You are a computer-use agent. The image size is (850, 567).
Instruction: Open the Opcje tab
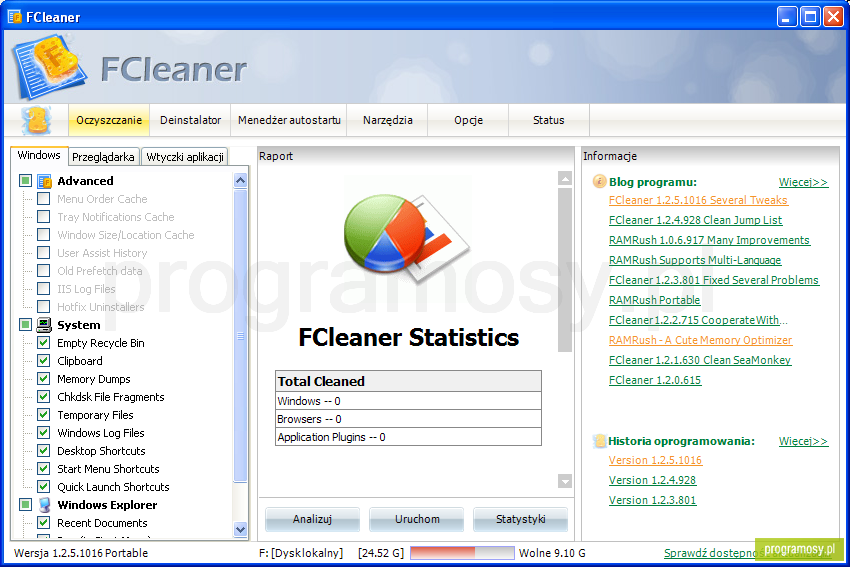(468, 120)
